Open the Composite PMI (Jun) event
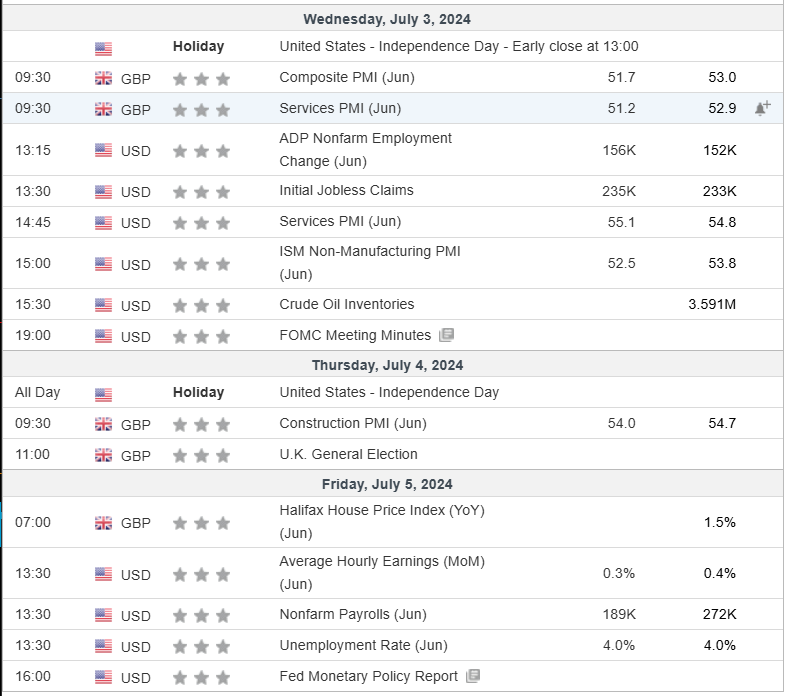The height and width of the screenshot is (696, 788). tap(346, 77)
